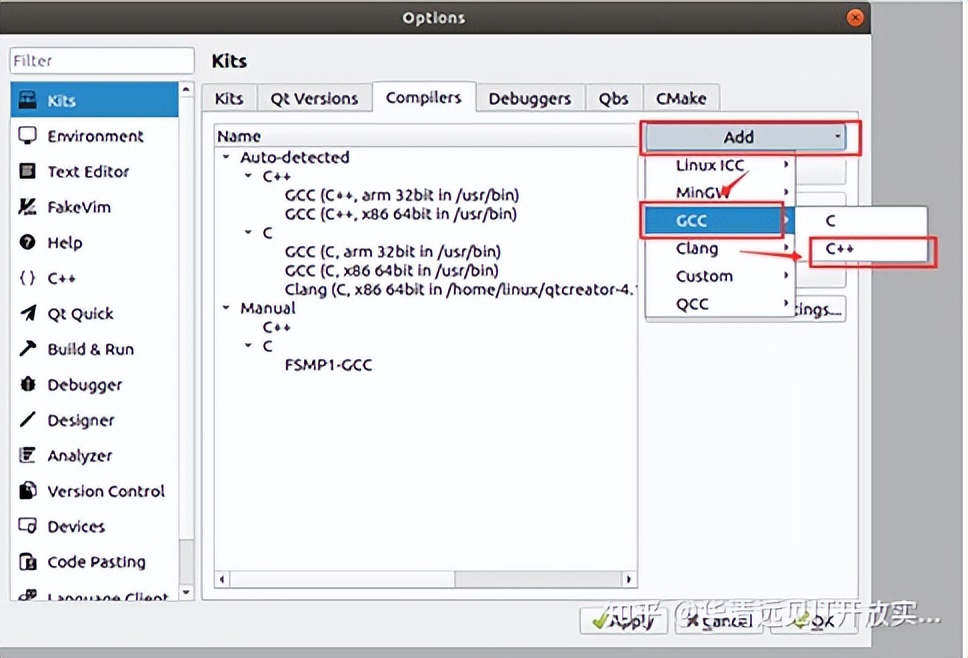968x658 pixels.
Task: Select the Environment monitor icon
Action: [x=28, y=136]
